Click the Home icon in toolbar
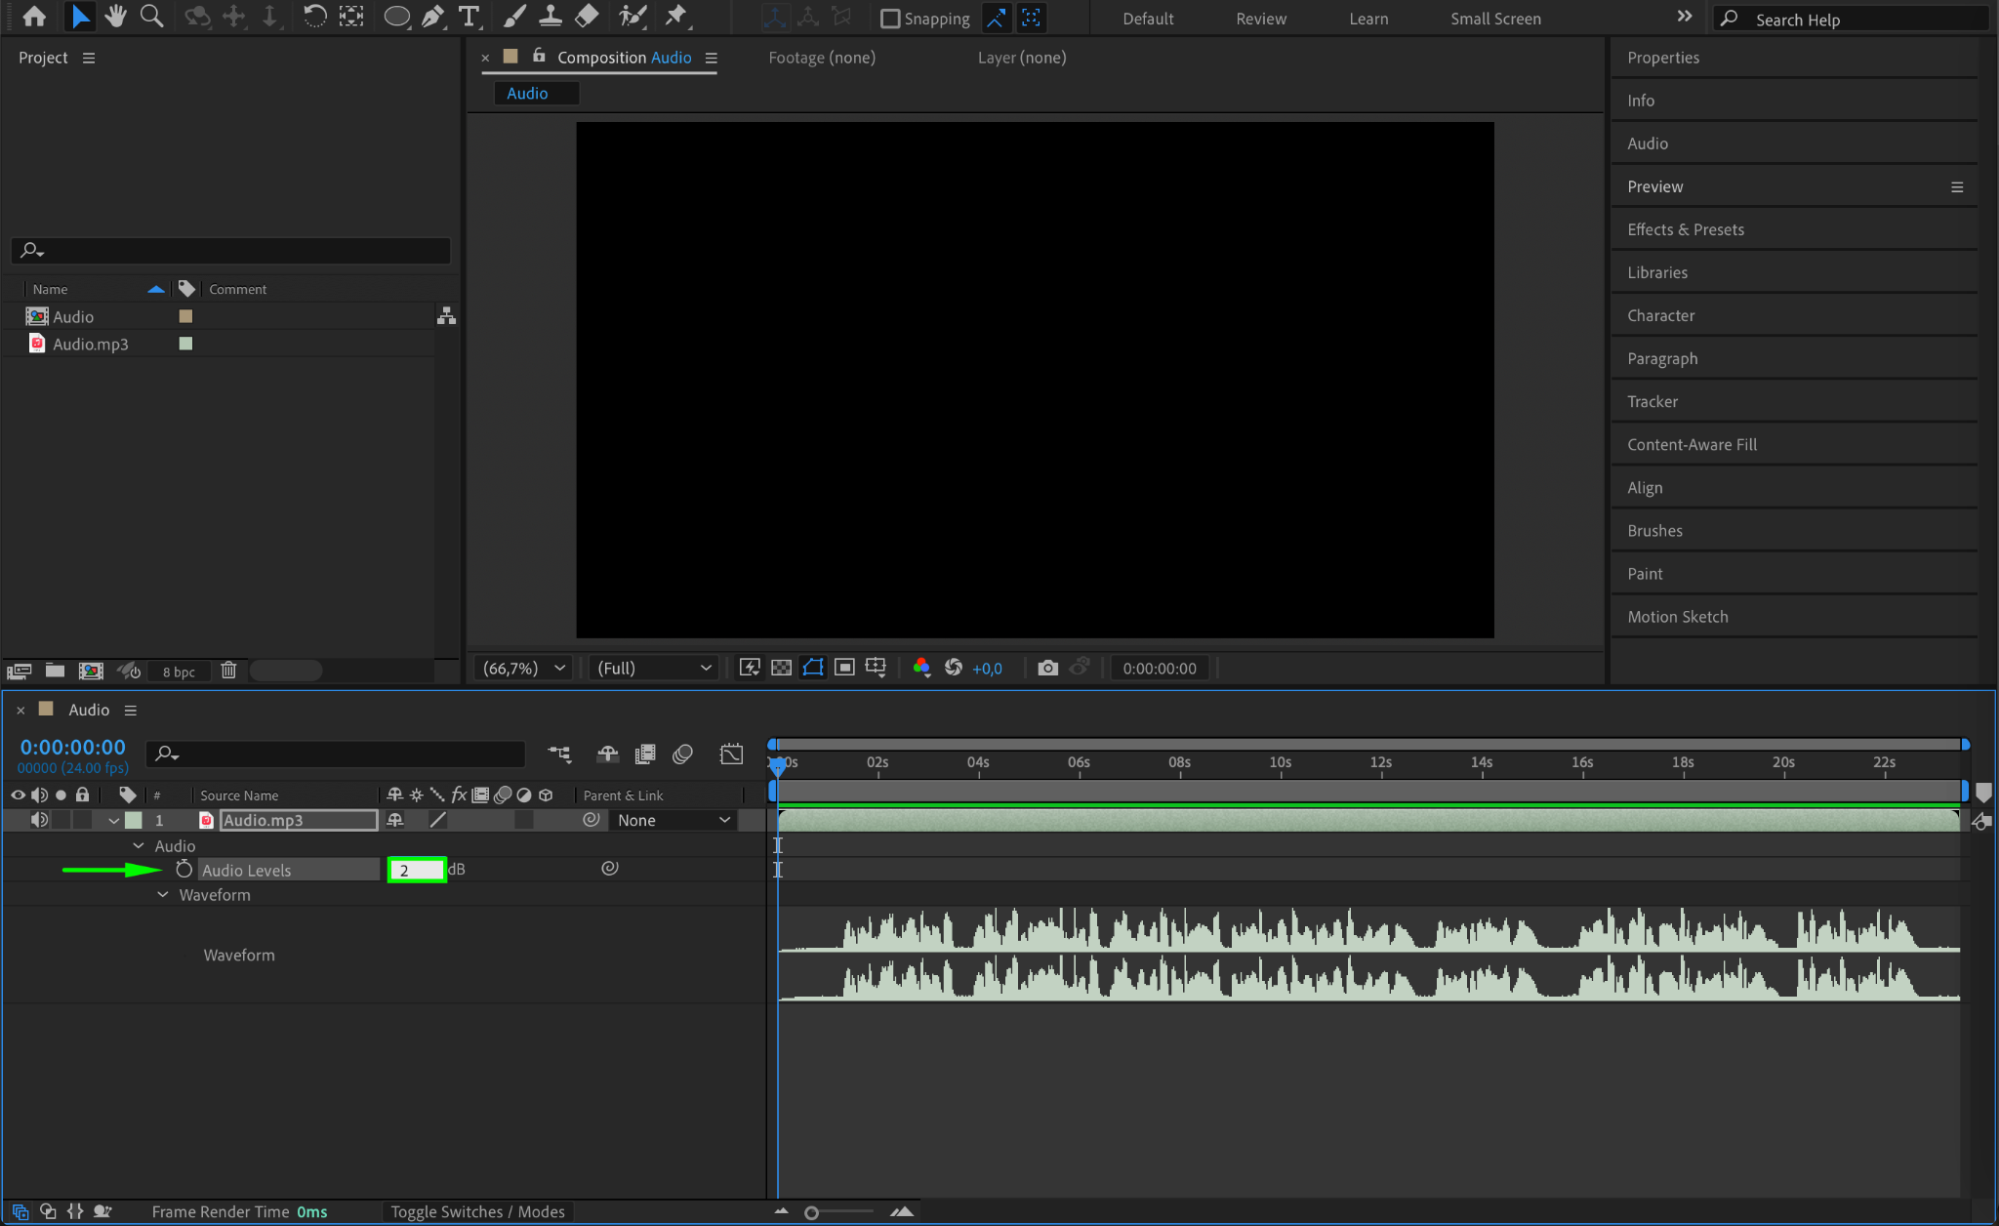Image resolution: width=1999 pixels, height=1226 pixels. (34, 16)
